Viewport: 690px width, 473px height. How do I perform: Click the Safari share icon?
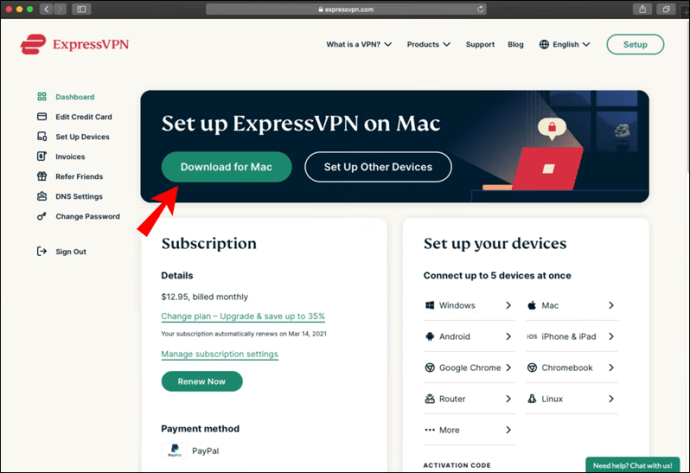642,9
